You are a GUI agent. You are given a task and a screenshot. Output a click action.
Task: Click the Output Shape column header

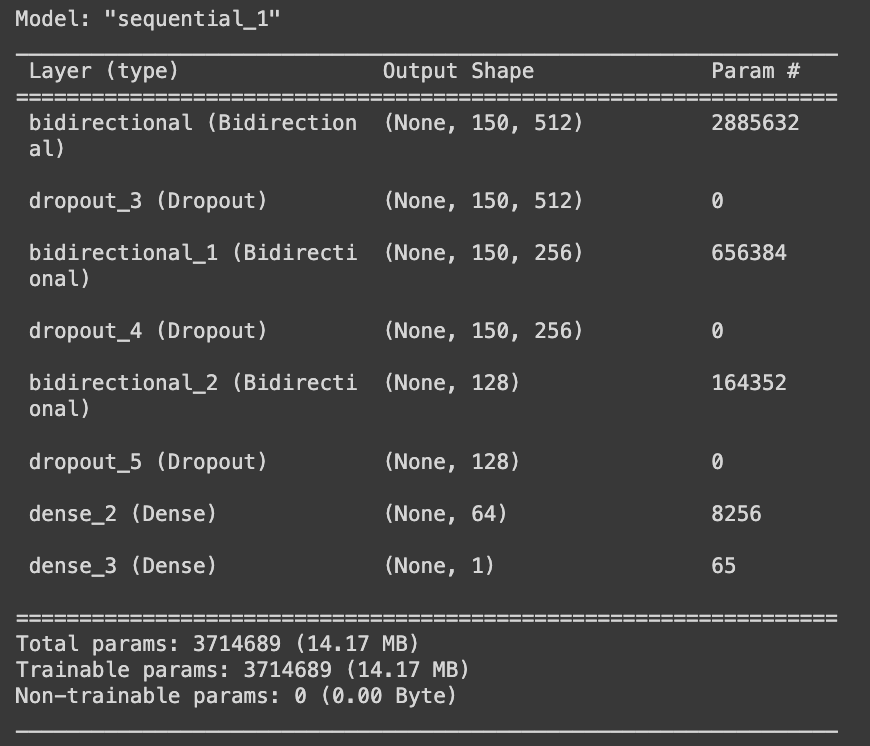(x=458, y=71)
